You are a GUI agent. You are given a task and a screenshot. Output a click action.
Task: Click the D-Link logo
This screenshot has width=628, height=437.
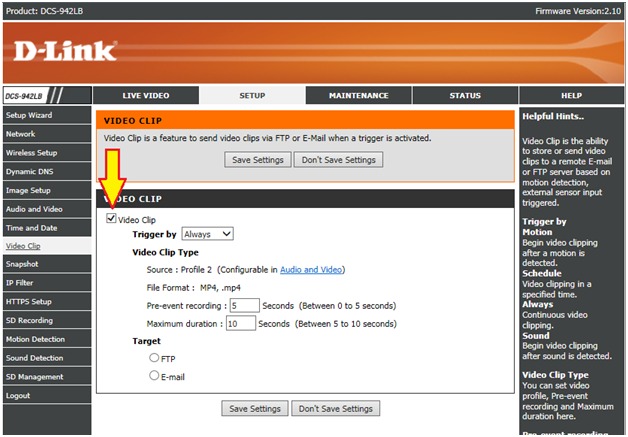[x=65, y=51]
